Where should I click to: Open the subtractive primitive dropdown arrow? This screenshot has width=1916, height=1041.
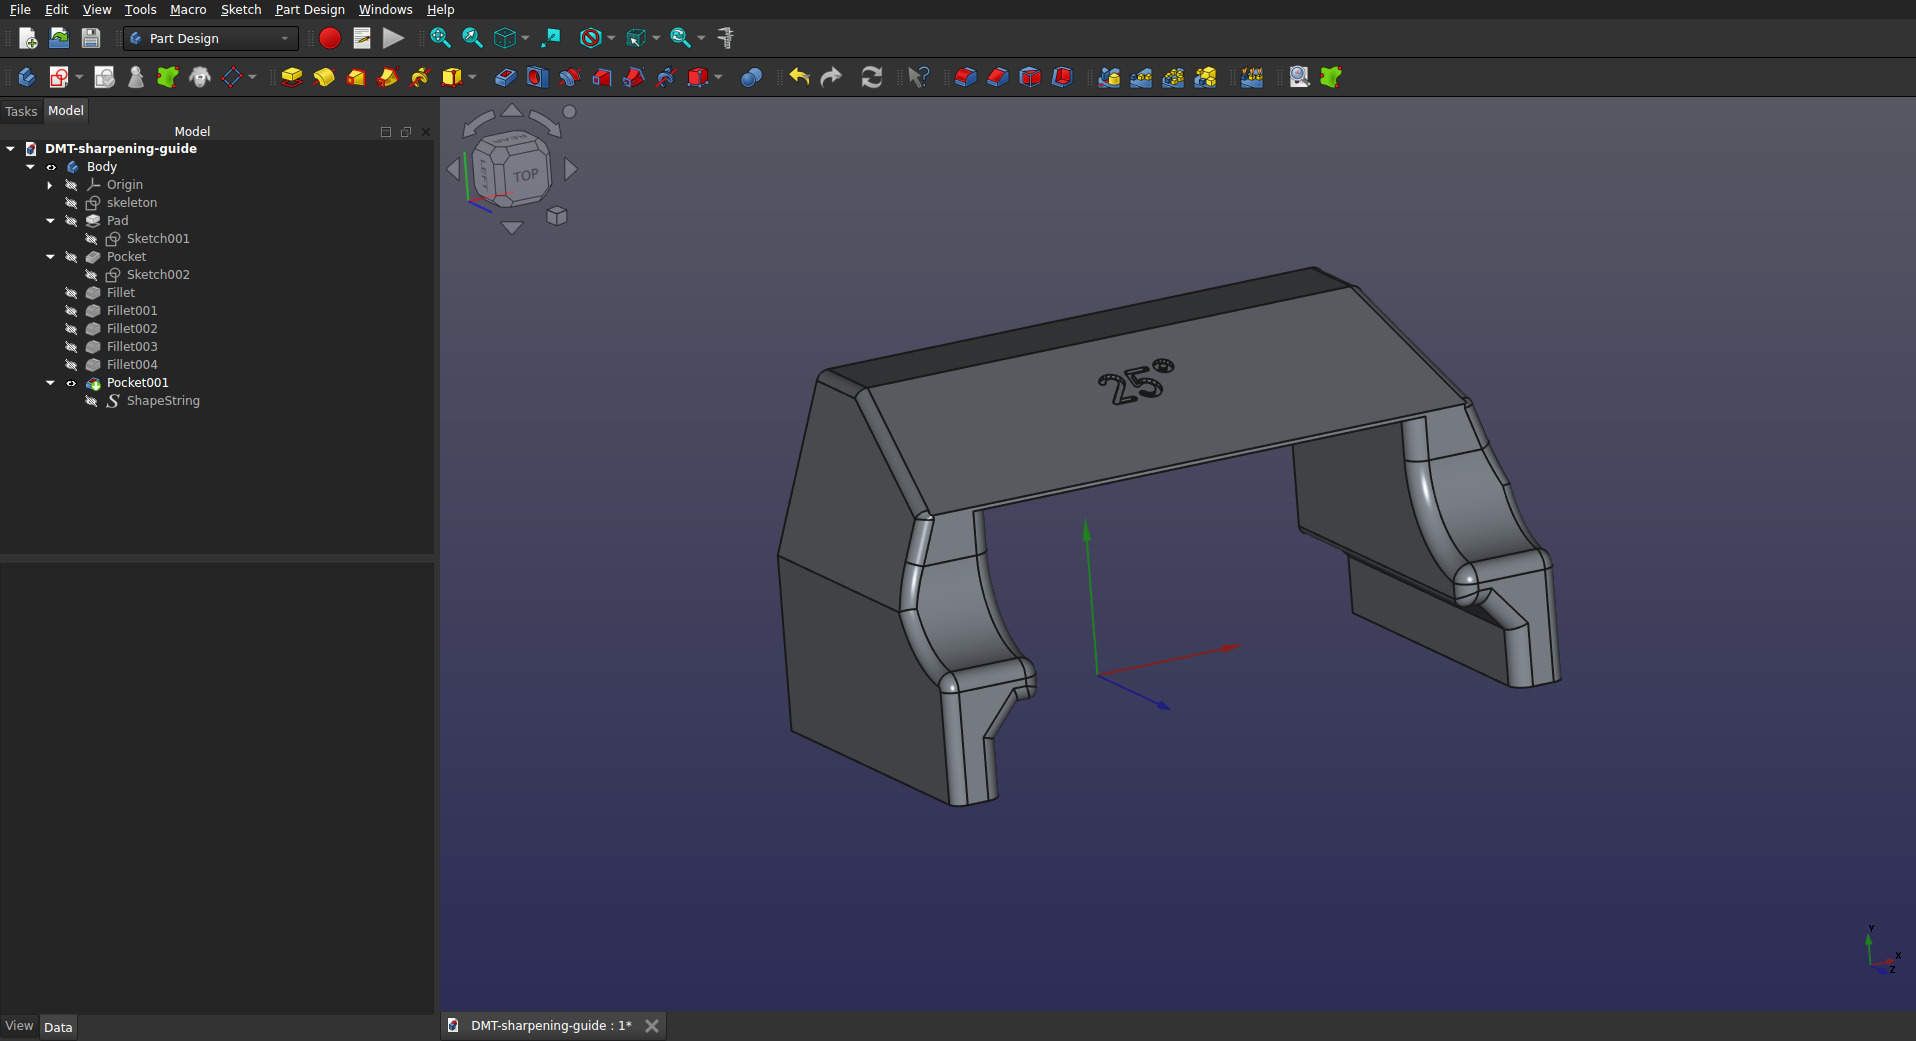[x=718, y=77]
